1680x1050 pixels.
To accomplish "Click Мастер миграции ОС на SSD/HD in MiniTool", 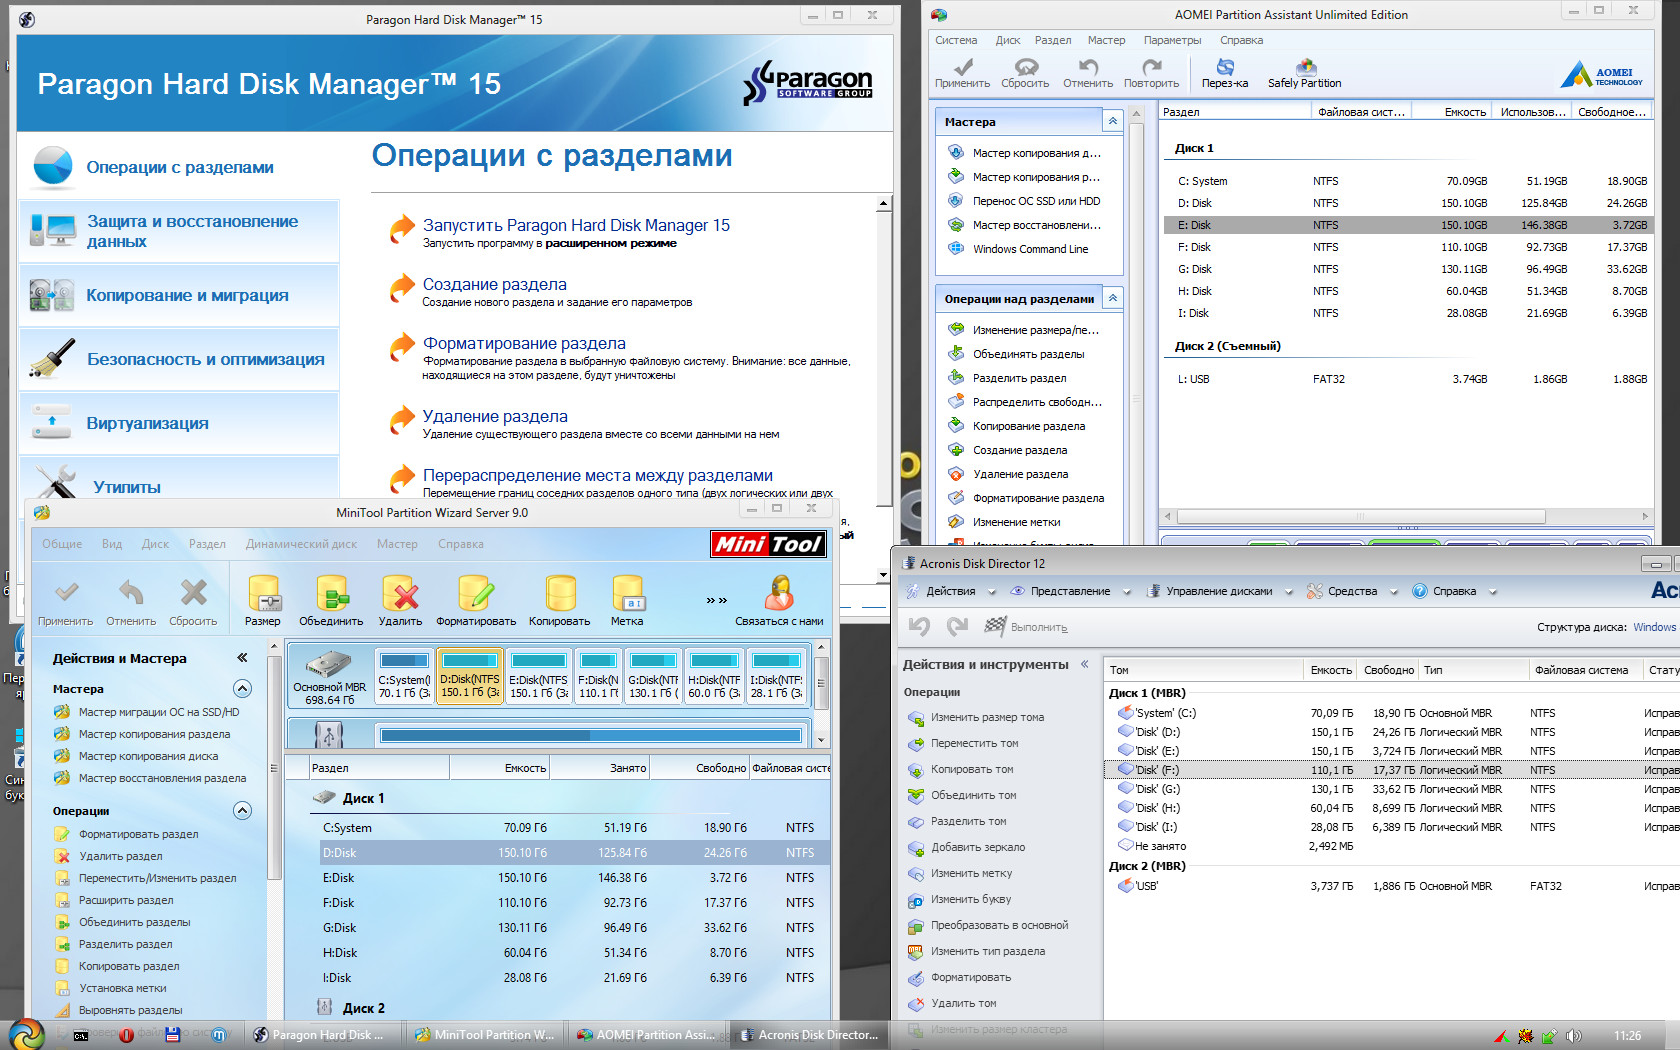I will pos(159,712).
